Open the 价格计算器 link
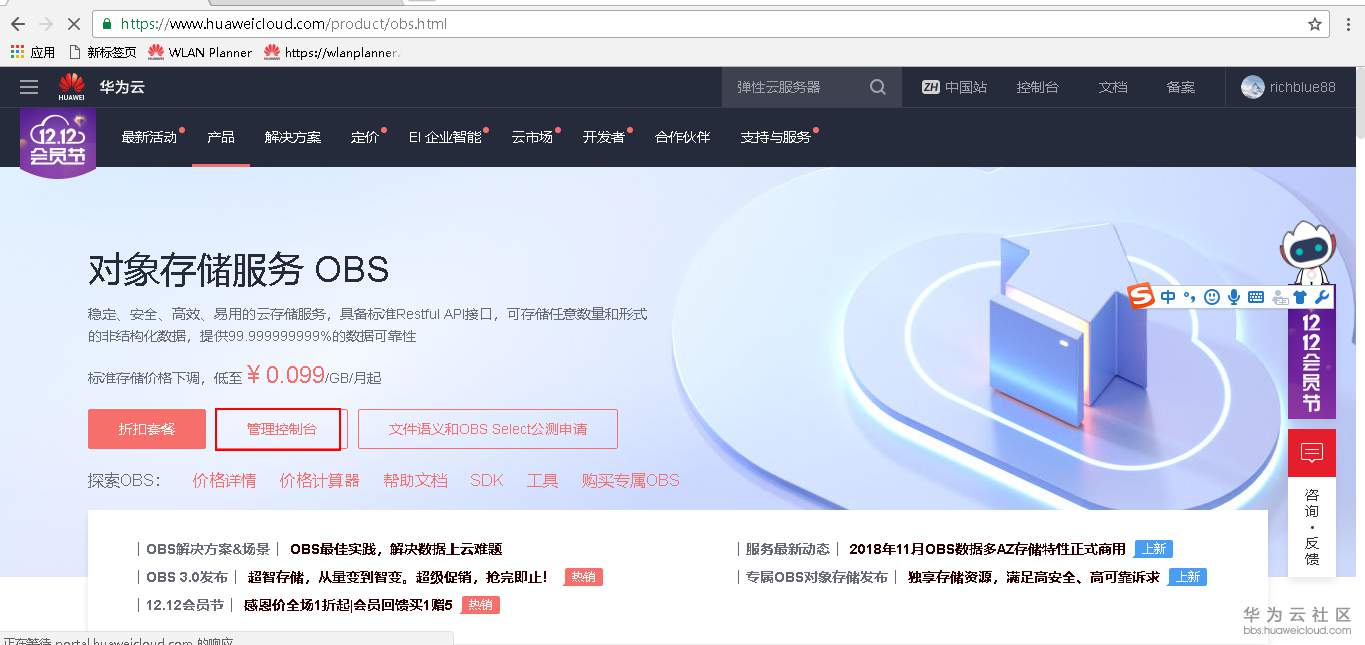The height and width of the screenshot is (645, 1365). point(320,481)
